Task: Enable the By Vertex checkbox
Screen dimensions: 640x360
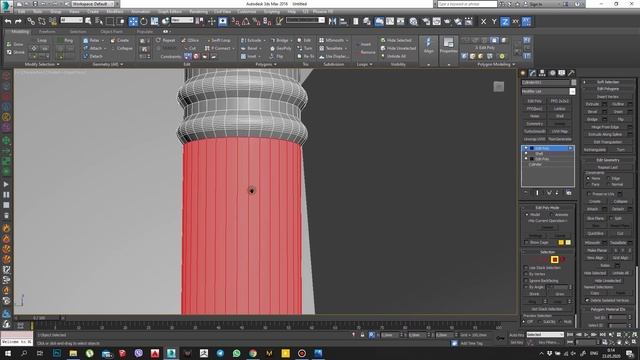Action: point(526,274)
